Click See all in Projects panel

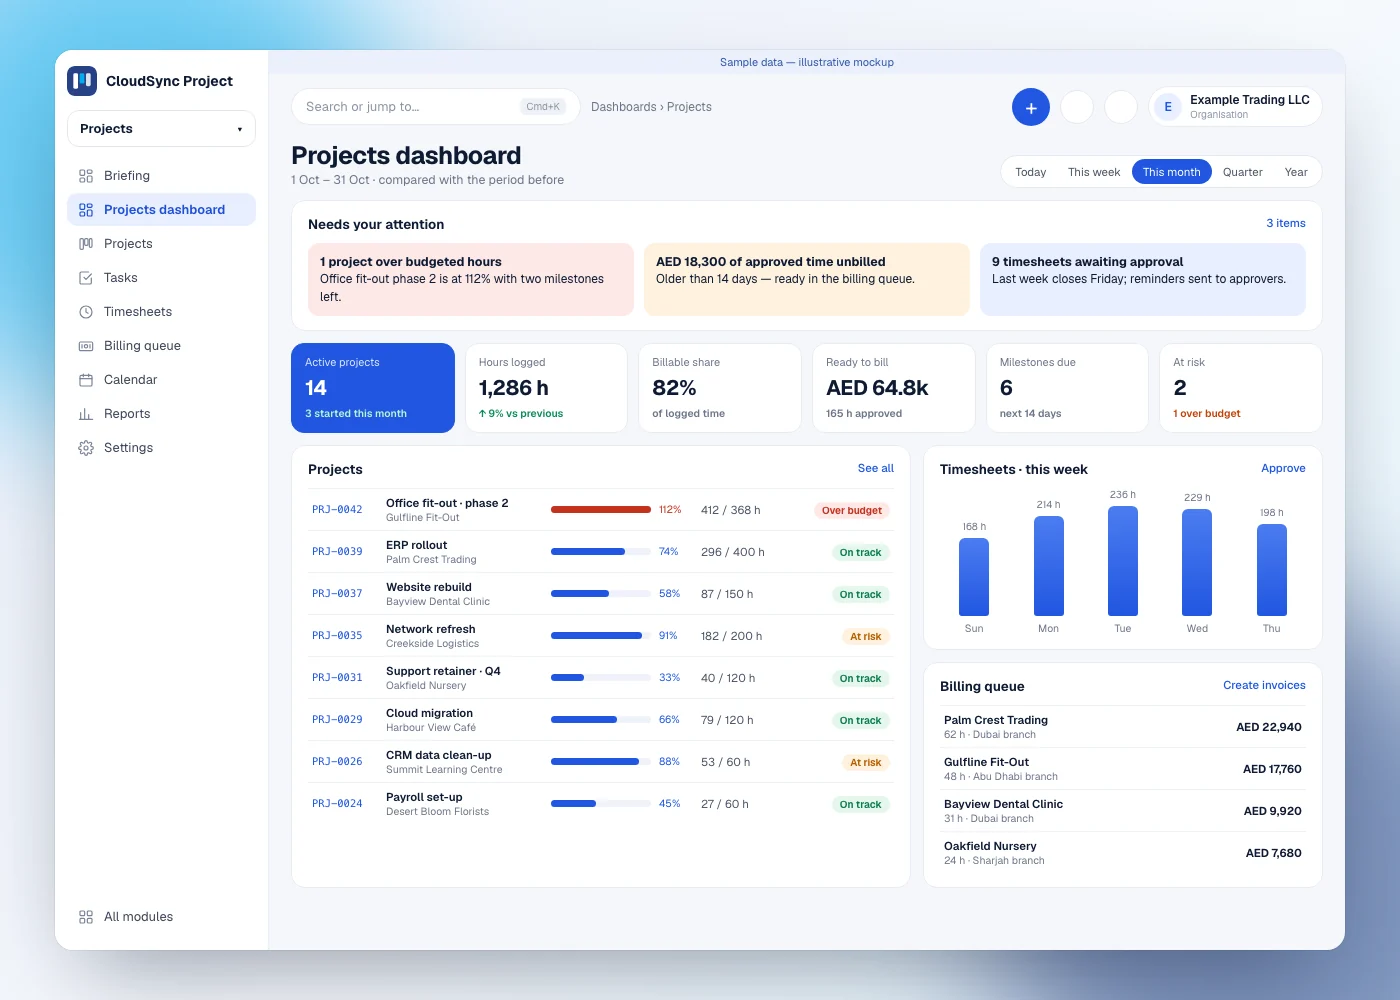pos(876,468)
